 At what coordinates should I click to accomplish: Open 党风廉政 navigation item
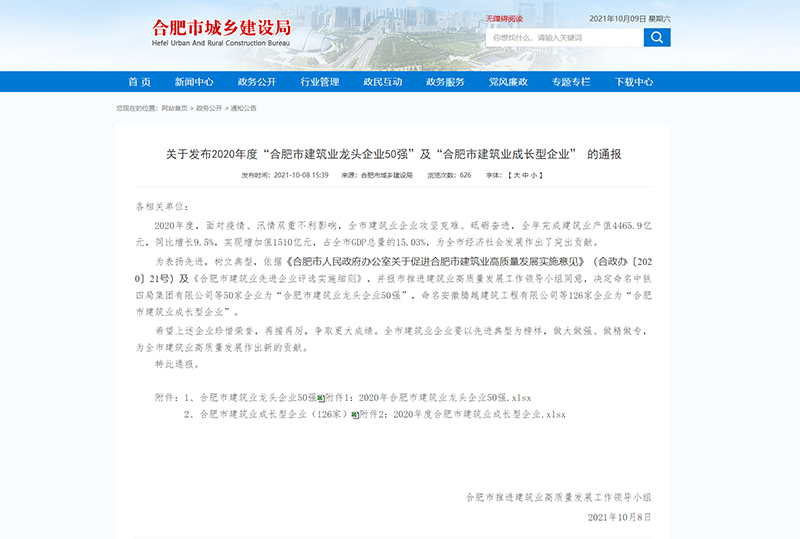click(x=508, y=82)
